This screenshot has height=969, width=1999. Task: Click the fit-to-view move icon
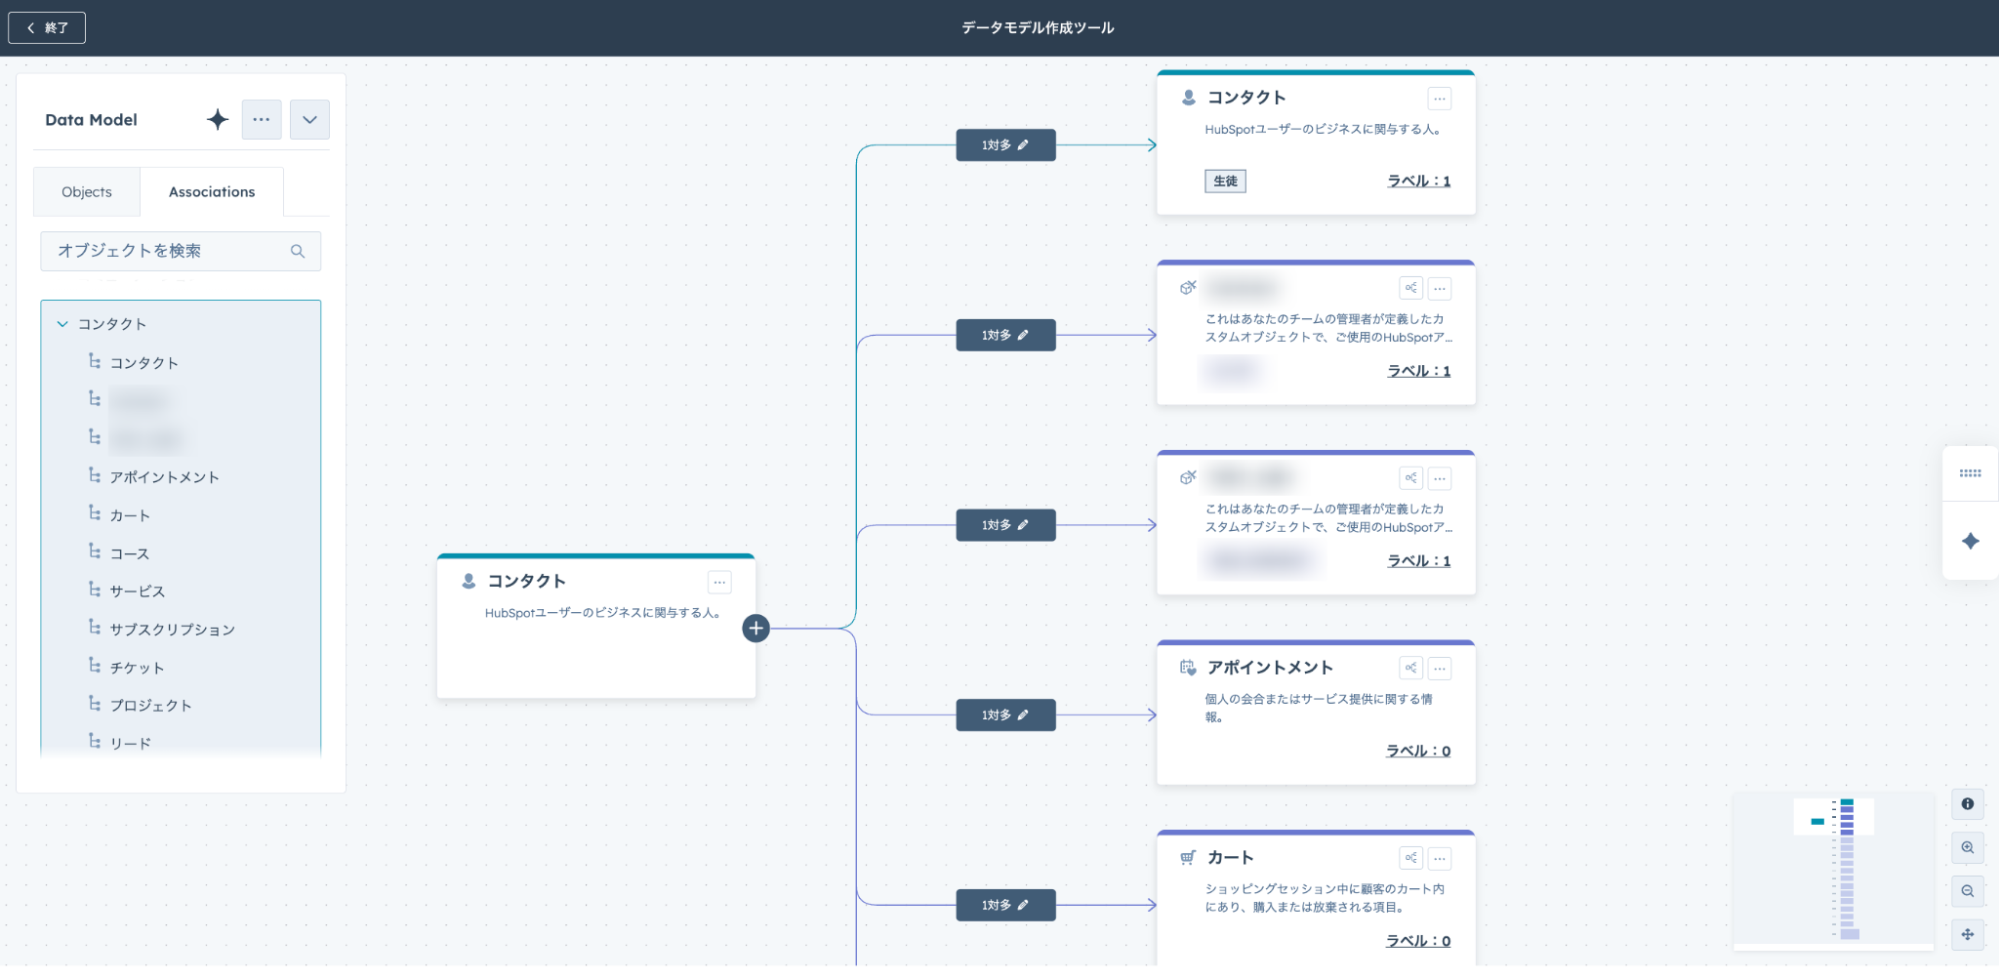pos(1967,934)
